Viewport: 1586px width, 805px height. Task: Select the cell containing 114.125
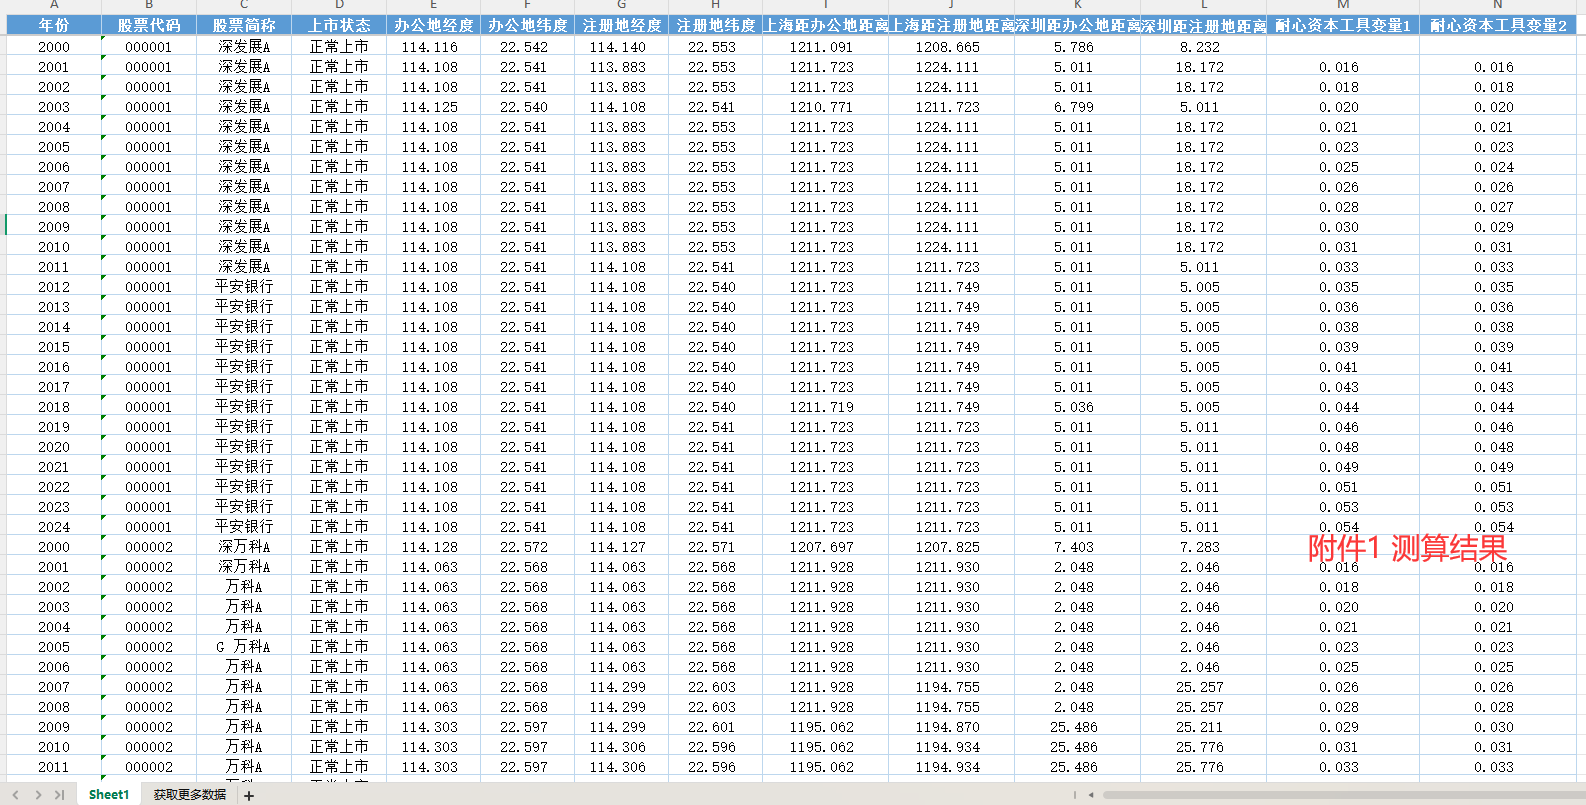(x=434, y=107)
